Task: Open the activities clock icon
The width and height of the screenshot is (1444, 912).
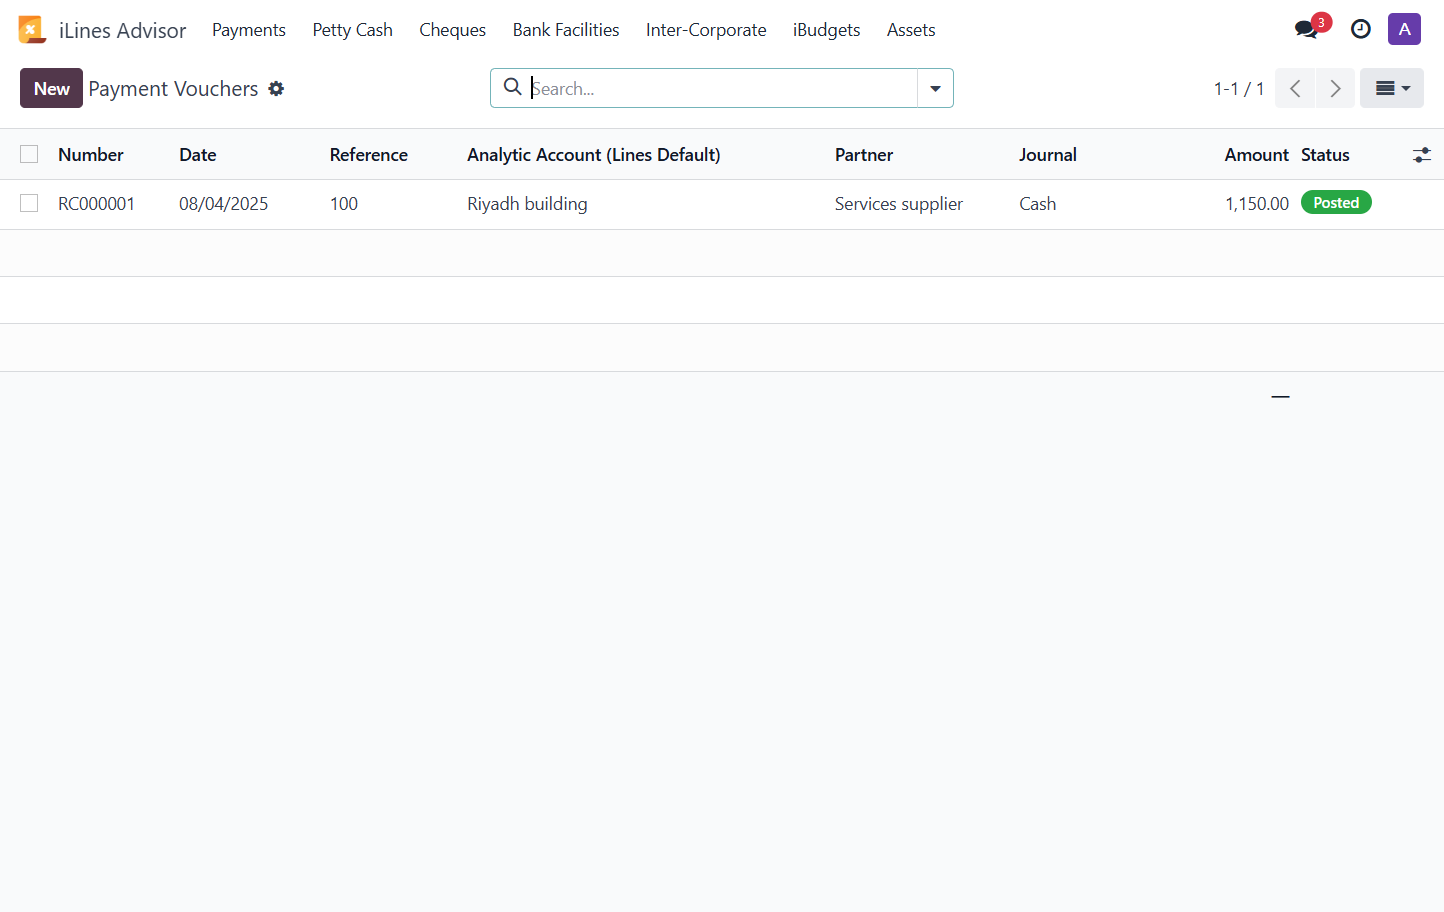Action: 1360,29
